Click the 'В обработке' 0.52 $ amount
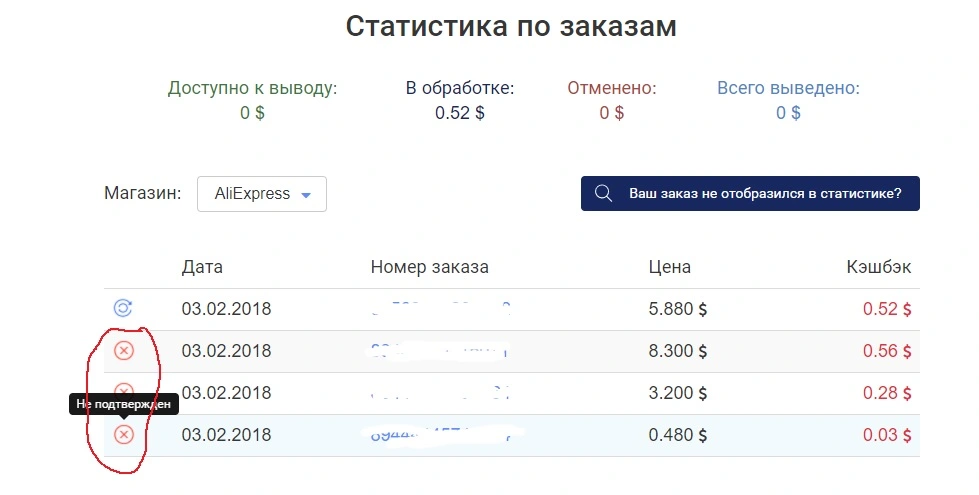Viewport: 979px width, 495px height. tap(460, 113)
